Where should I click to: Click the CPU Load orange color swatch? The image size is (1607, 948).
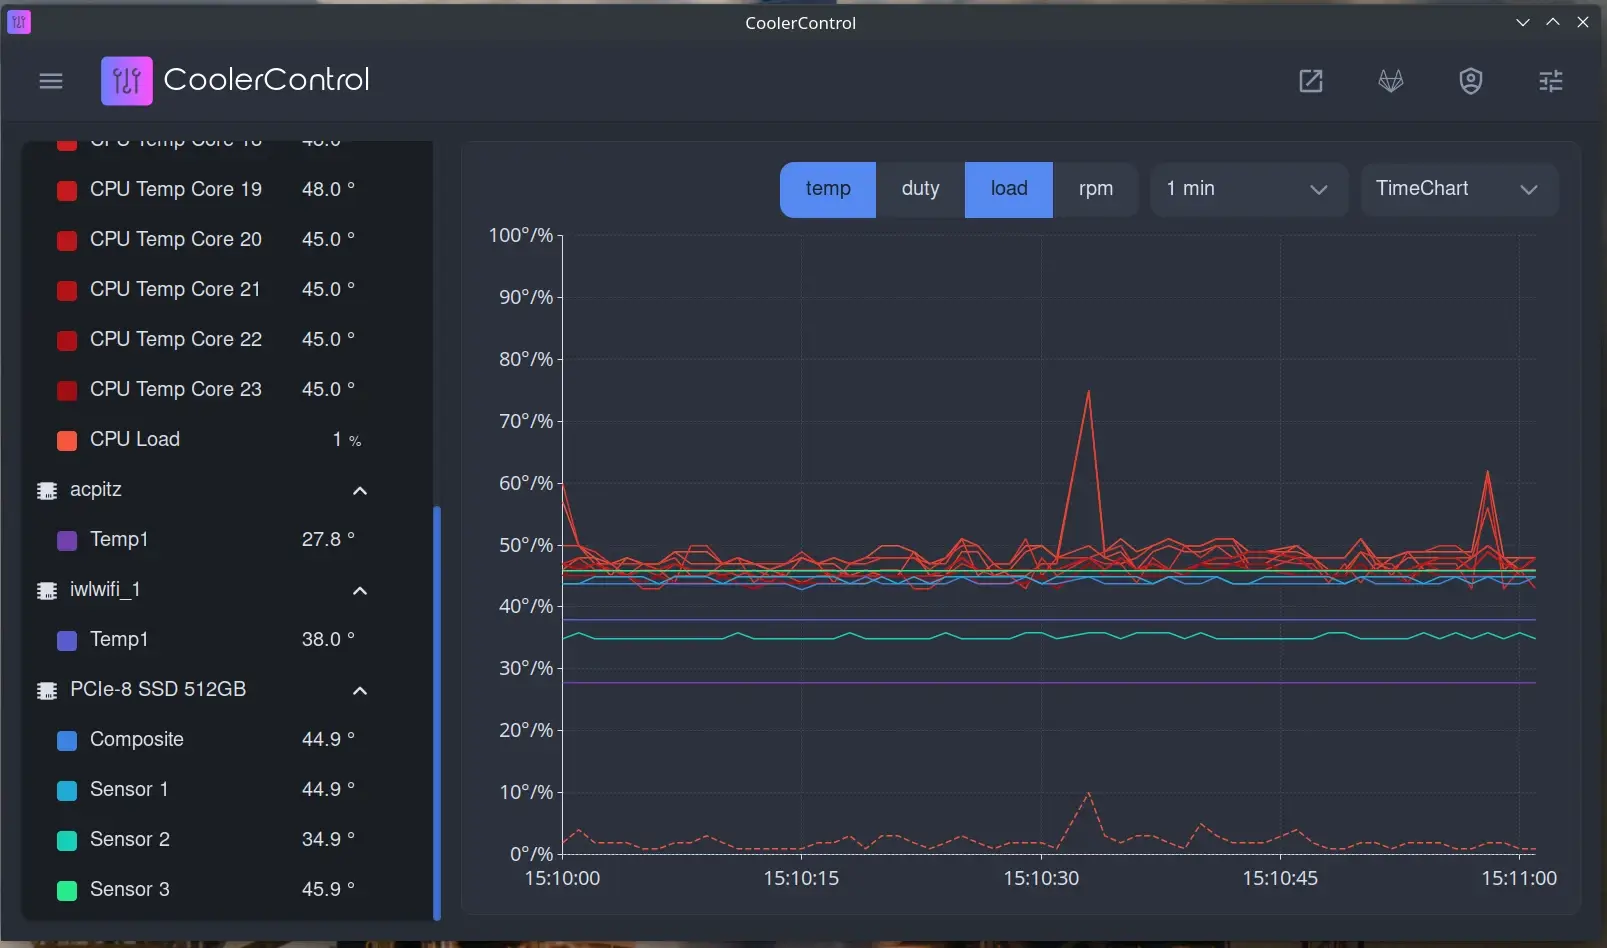click(x=67, y=441)
